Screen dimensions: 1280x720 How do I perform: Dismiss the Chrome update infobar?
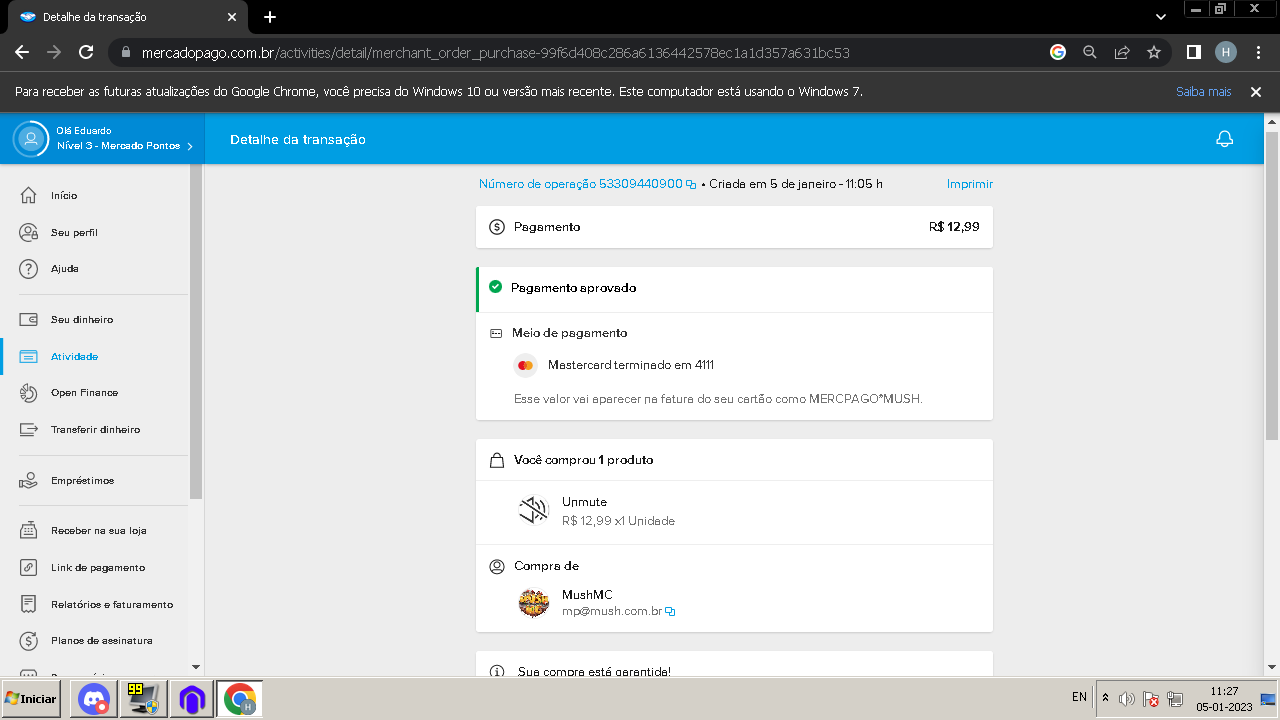(x=1256, y=91)
